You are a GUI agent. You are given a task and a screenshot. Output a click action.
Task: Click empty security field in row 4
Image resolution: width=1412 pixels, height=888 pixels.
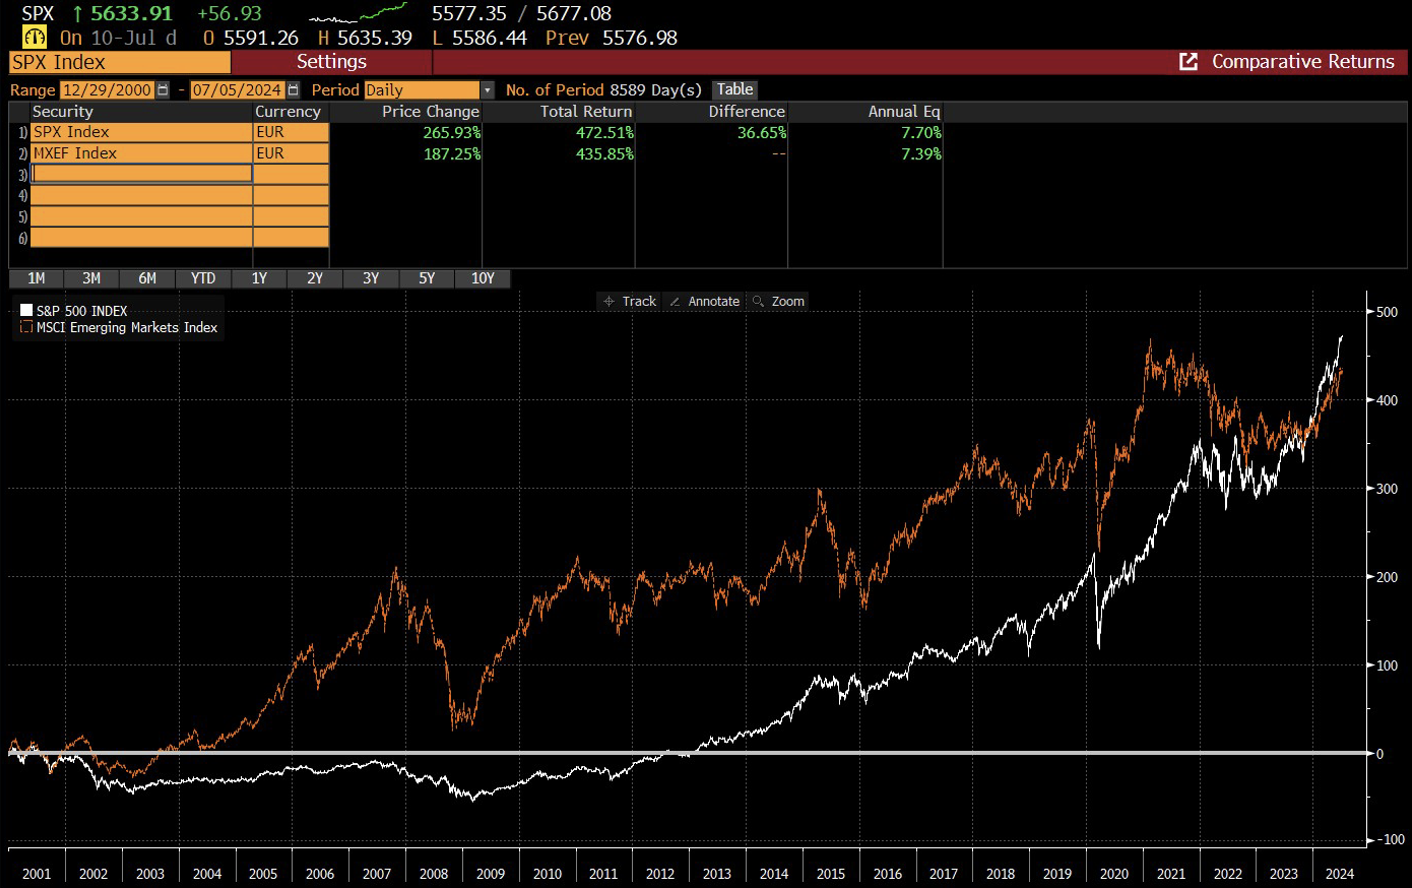coord(141,195)
